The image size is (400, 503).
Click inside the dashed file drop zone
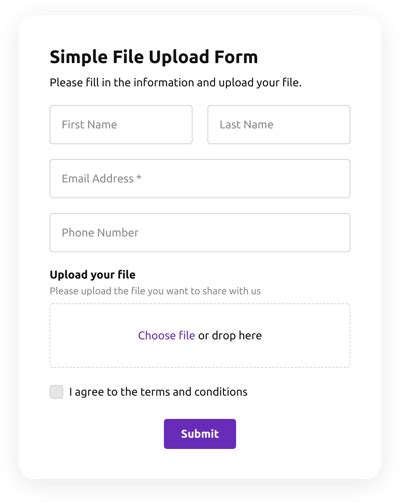tap(200, 335)
